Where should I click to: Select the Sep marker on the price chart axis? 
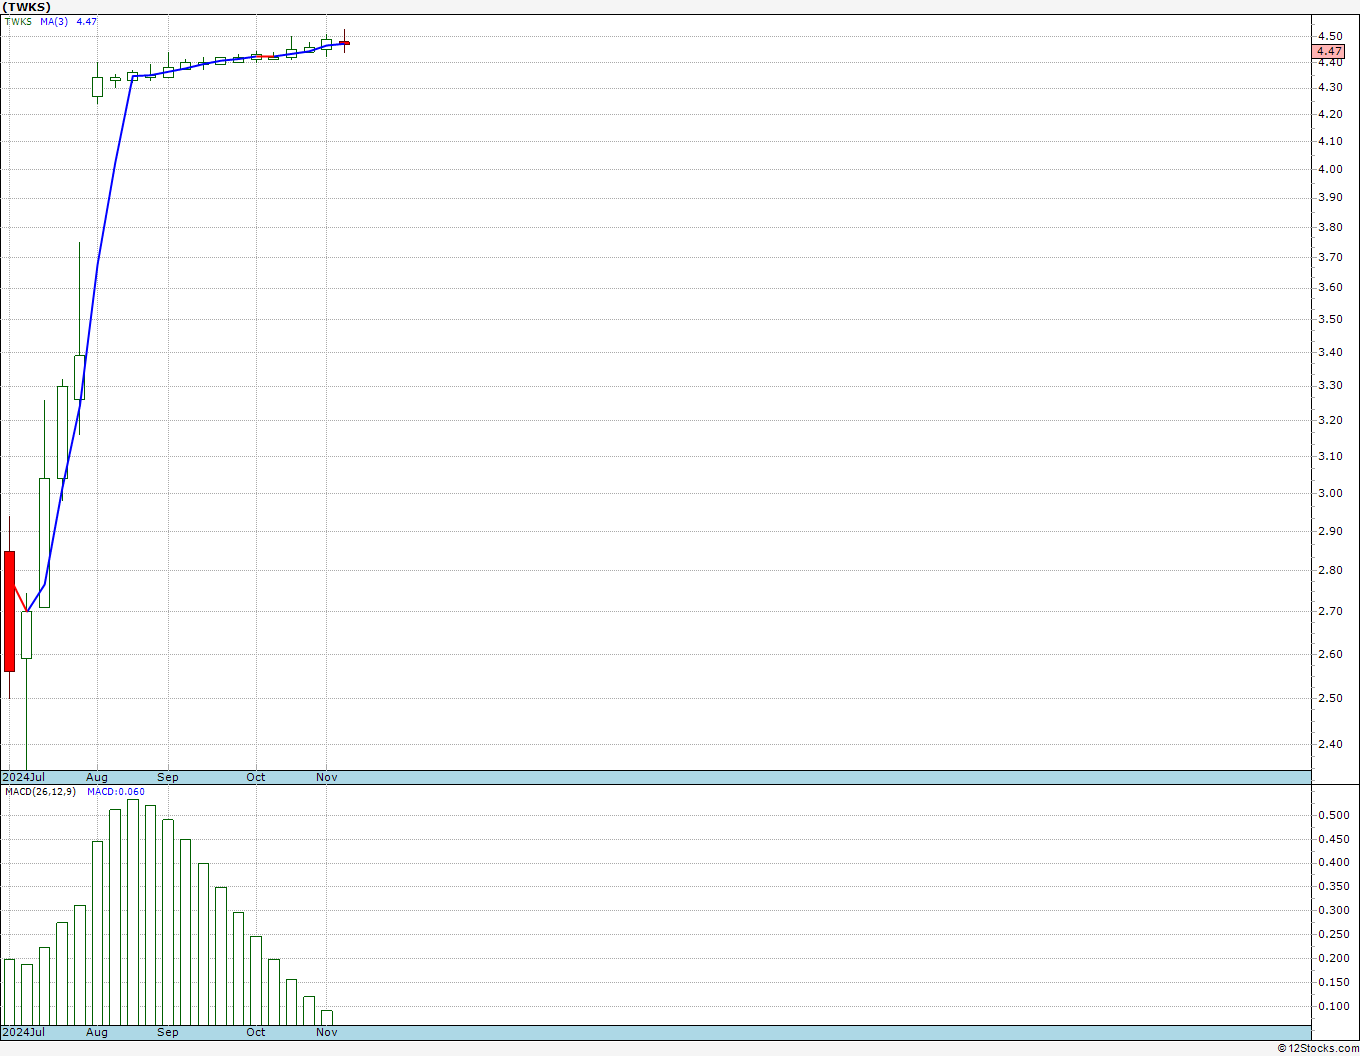(168, 777)
